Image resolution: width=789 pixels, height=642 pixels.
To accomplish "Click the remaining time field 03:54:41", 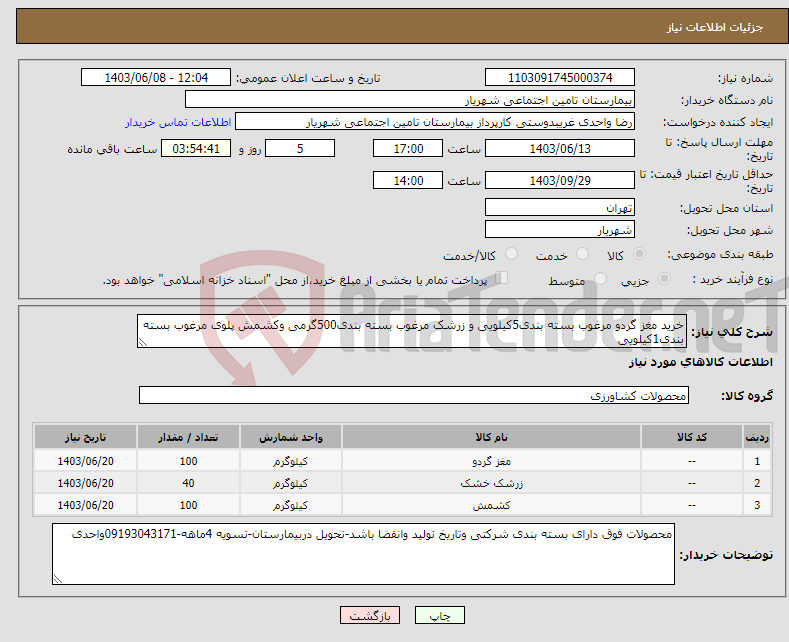I will [x=196, y=148].
